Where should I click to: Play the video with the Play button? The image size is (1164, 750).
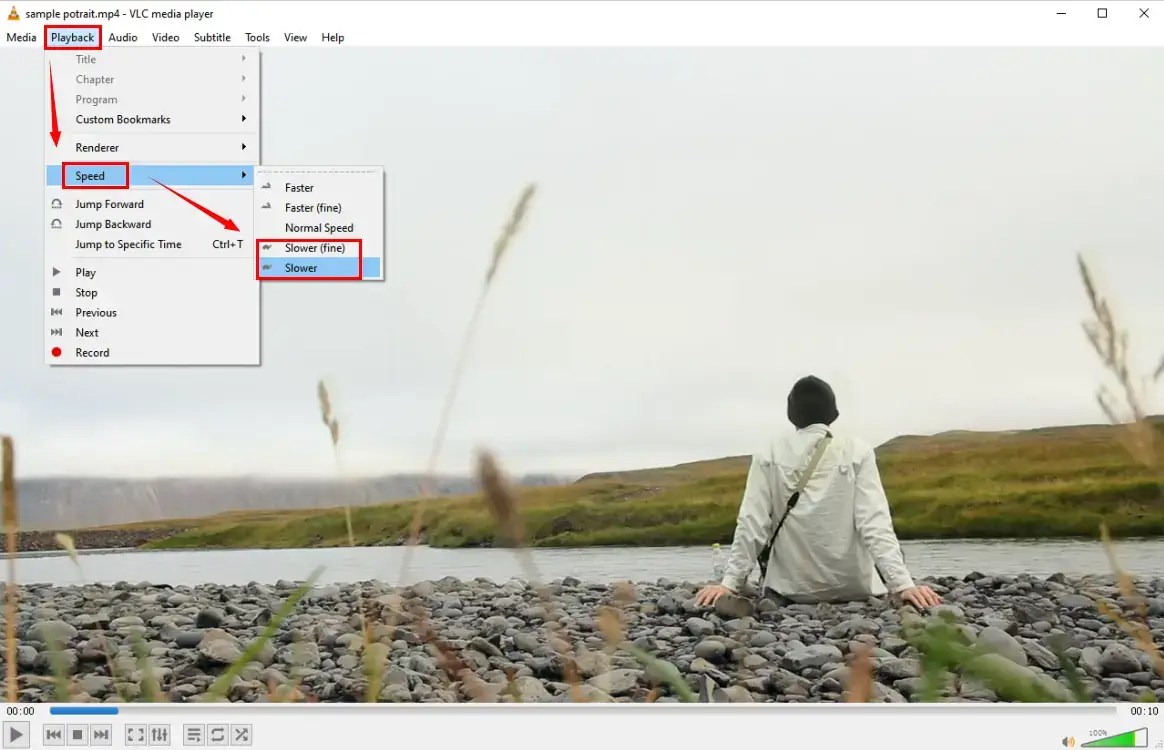point(16,734)
